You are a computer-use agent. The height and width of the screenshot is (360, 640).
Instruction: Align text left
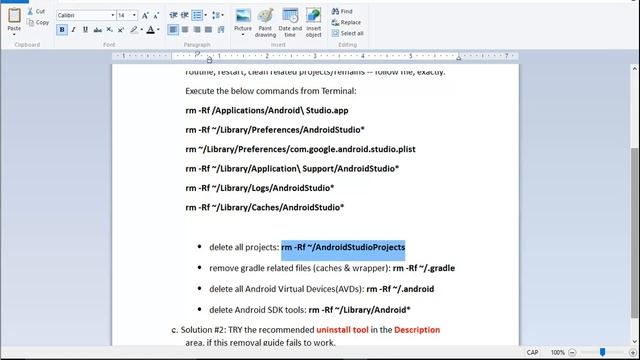(x=173, y=29)
